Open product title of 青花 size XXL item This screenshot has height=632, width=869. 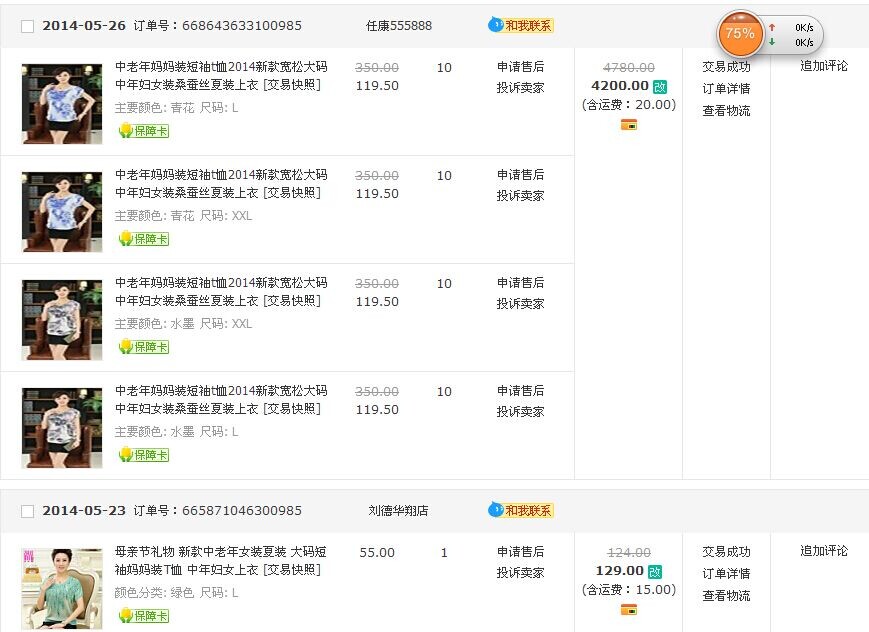click(221, 184)
